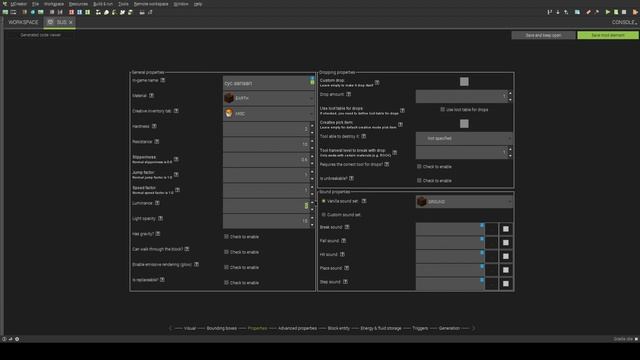This screenshot has height=360, width=640.
Task: Select the Custom sound set radio button
Action: (x=324, y=215)
